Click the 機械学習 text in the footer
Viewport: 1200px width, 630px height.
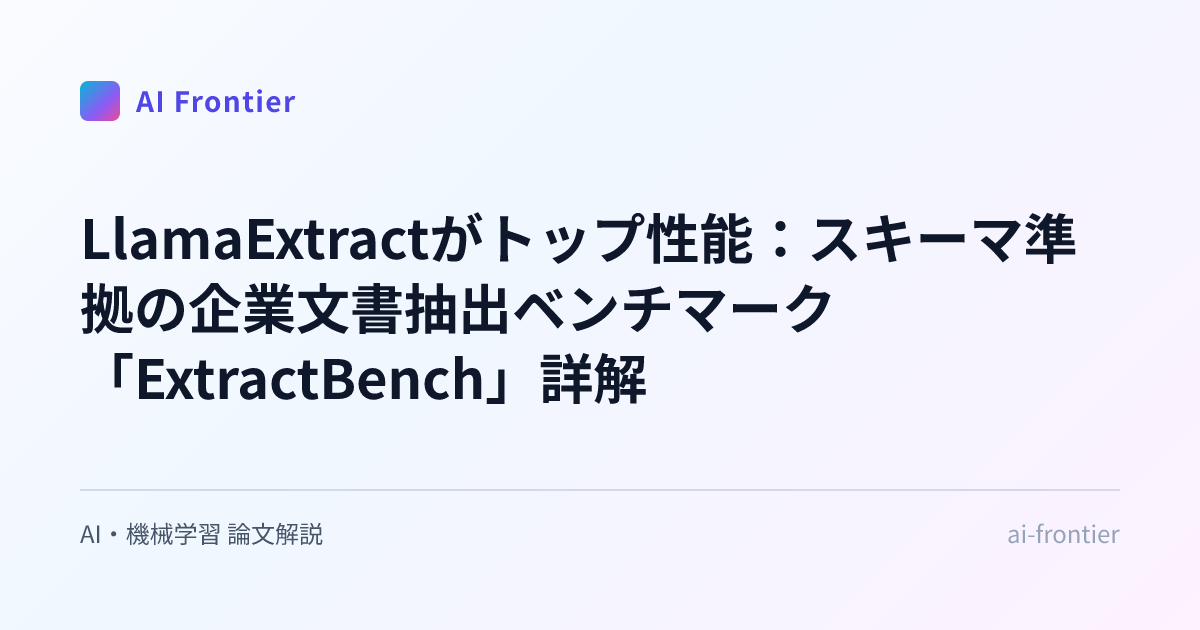tap(174, 535)
